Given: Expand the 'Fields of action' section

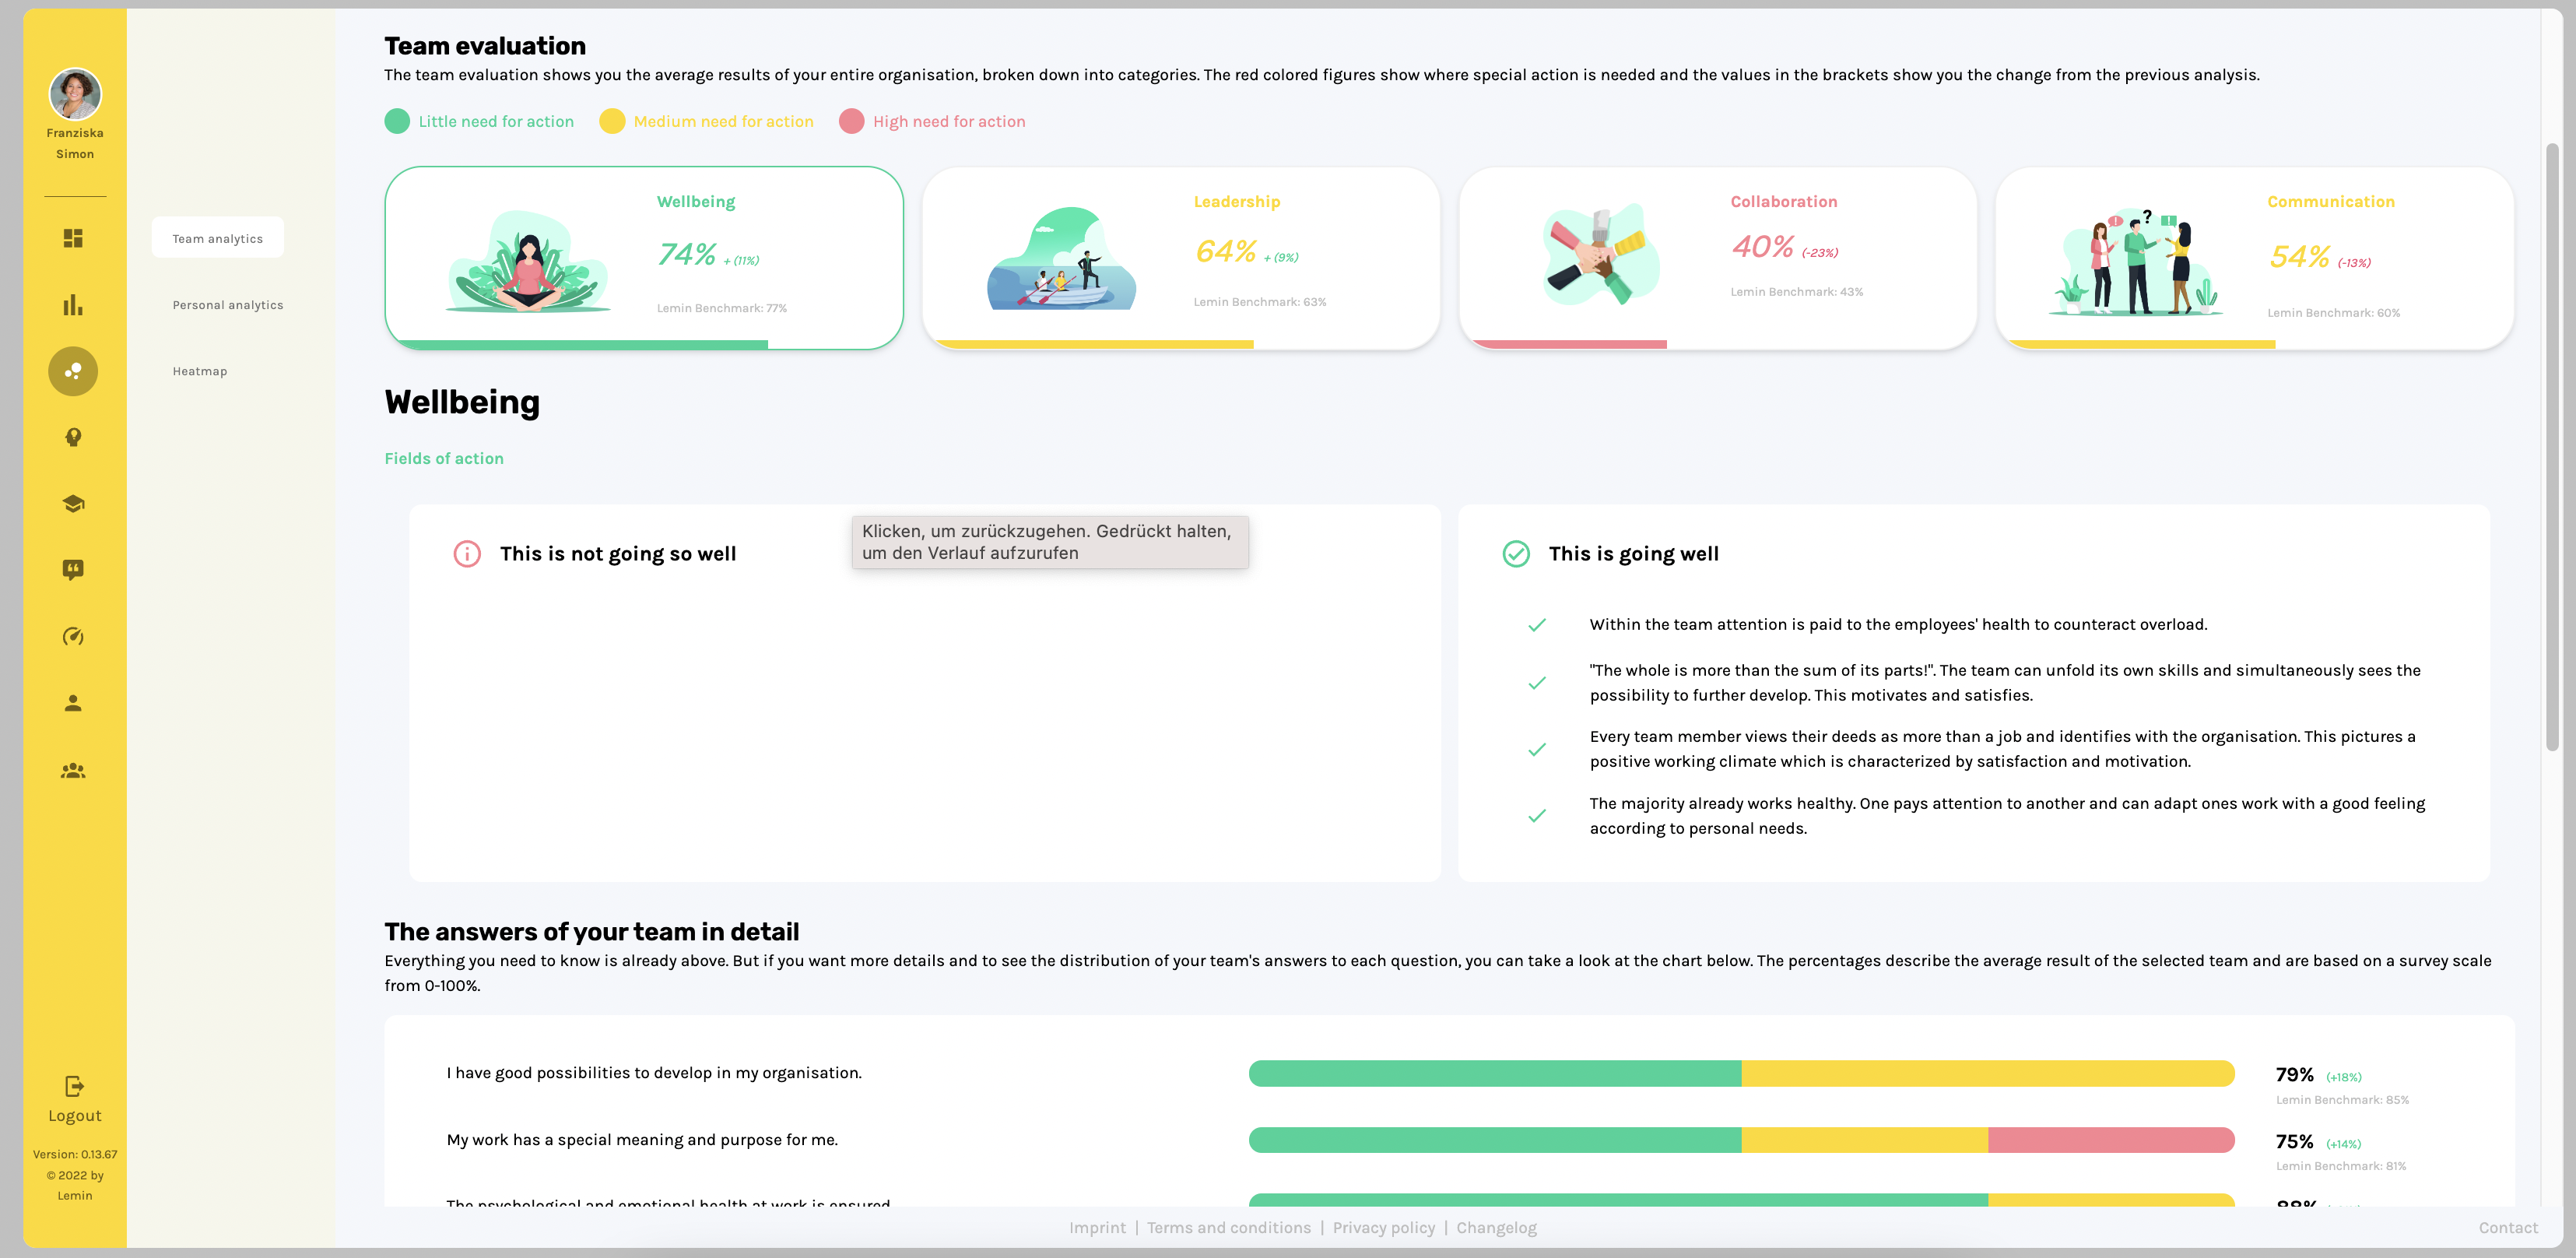Looking at the screenshot, I should click(x=444, y=458).
